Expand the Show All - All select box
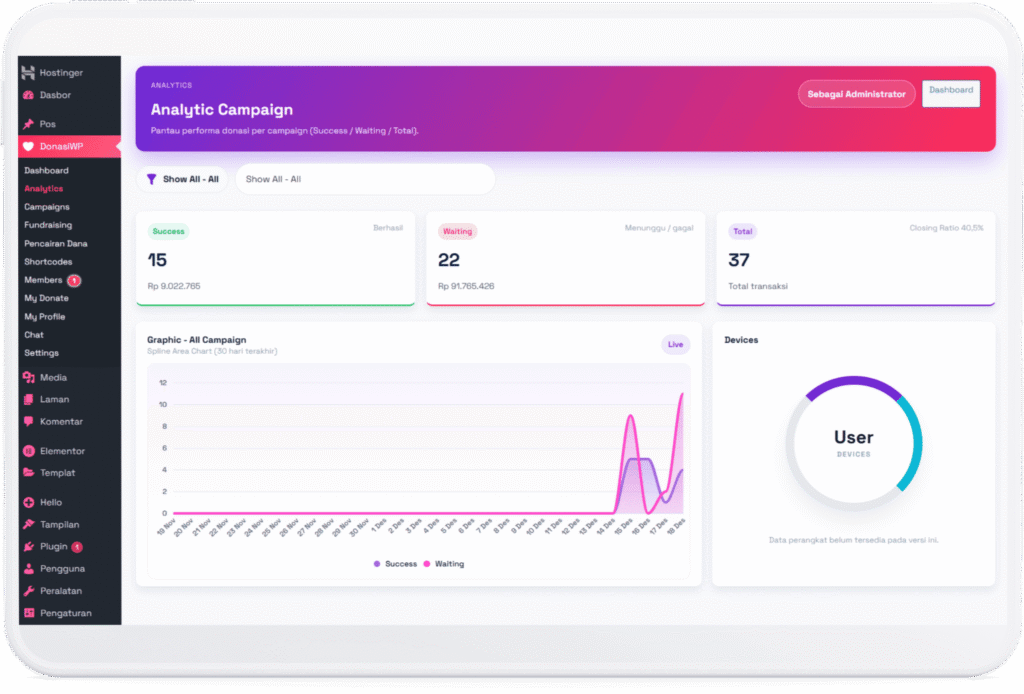The height and width of the screenshot is (694, 1024). pos(365,179)
